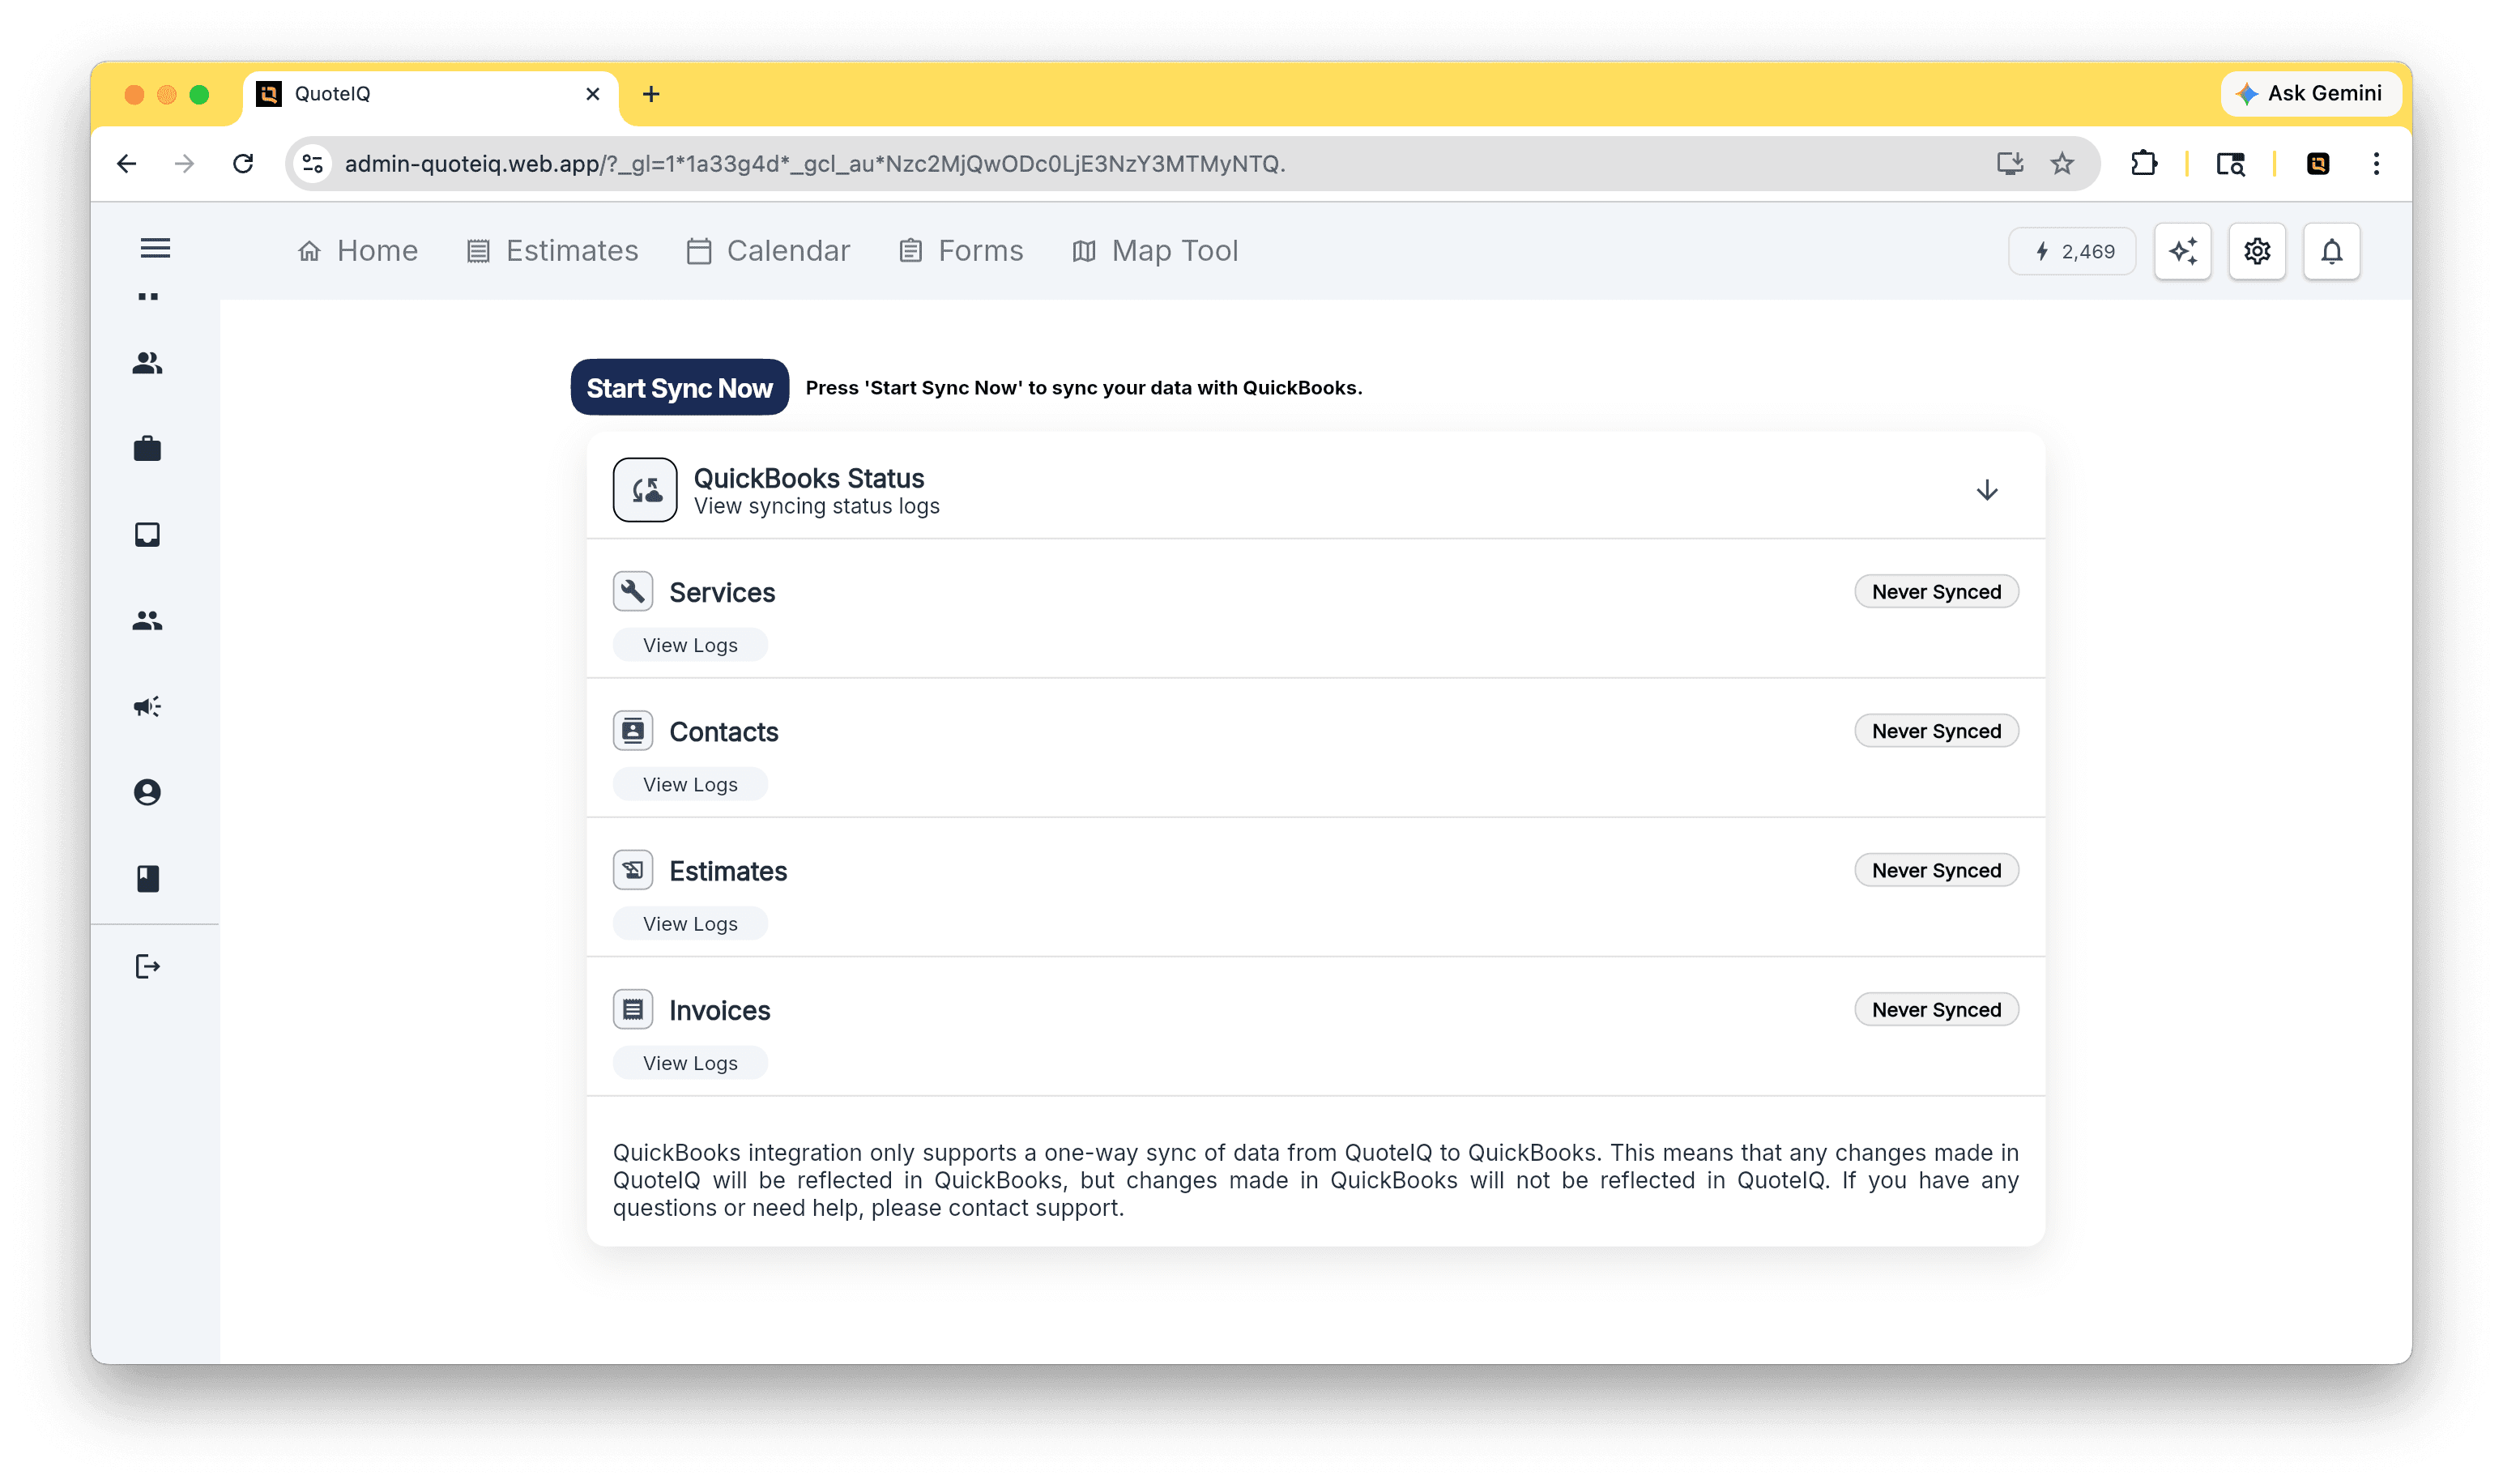2503x1484 pixels.
Task: Bookmark this page with the star
Action: (x=2062, y=164)
